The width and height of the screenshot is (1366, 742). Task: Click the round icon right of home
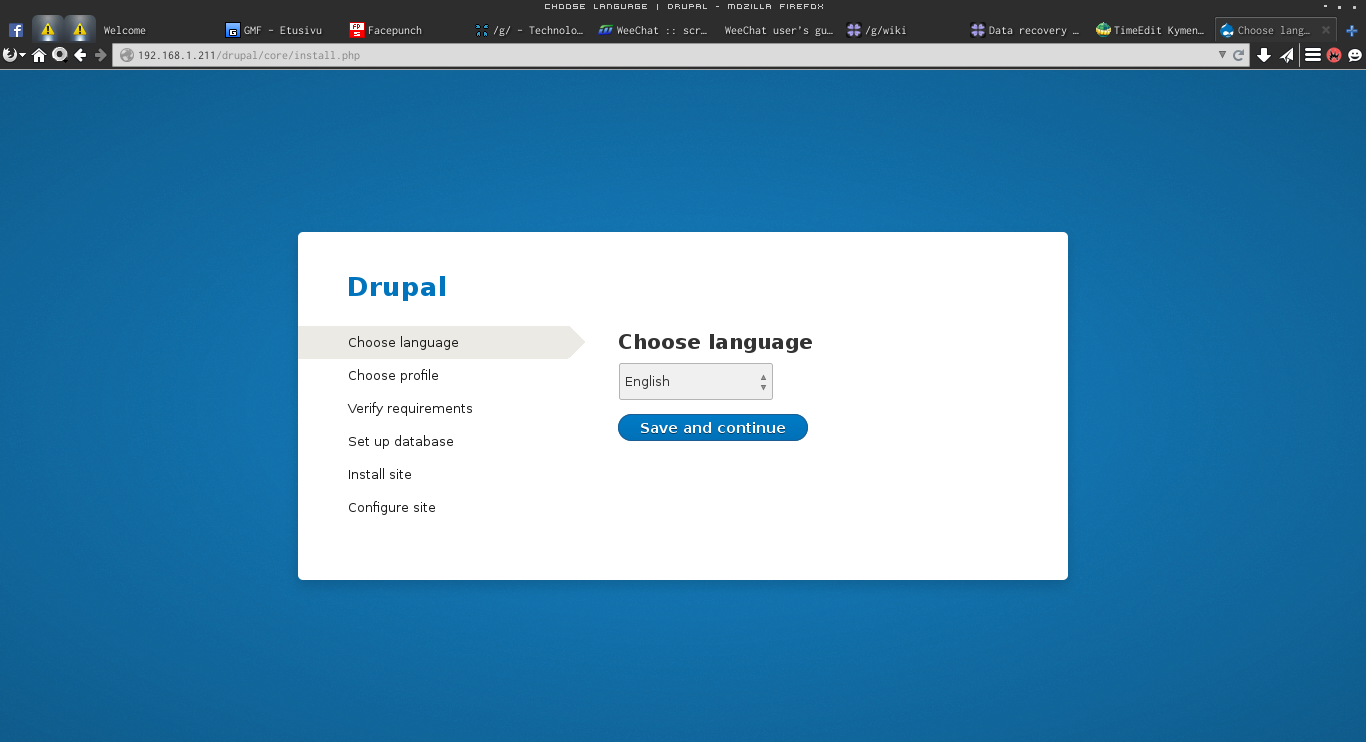59,55
